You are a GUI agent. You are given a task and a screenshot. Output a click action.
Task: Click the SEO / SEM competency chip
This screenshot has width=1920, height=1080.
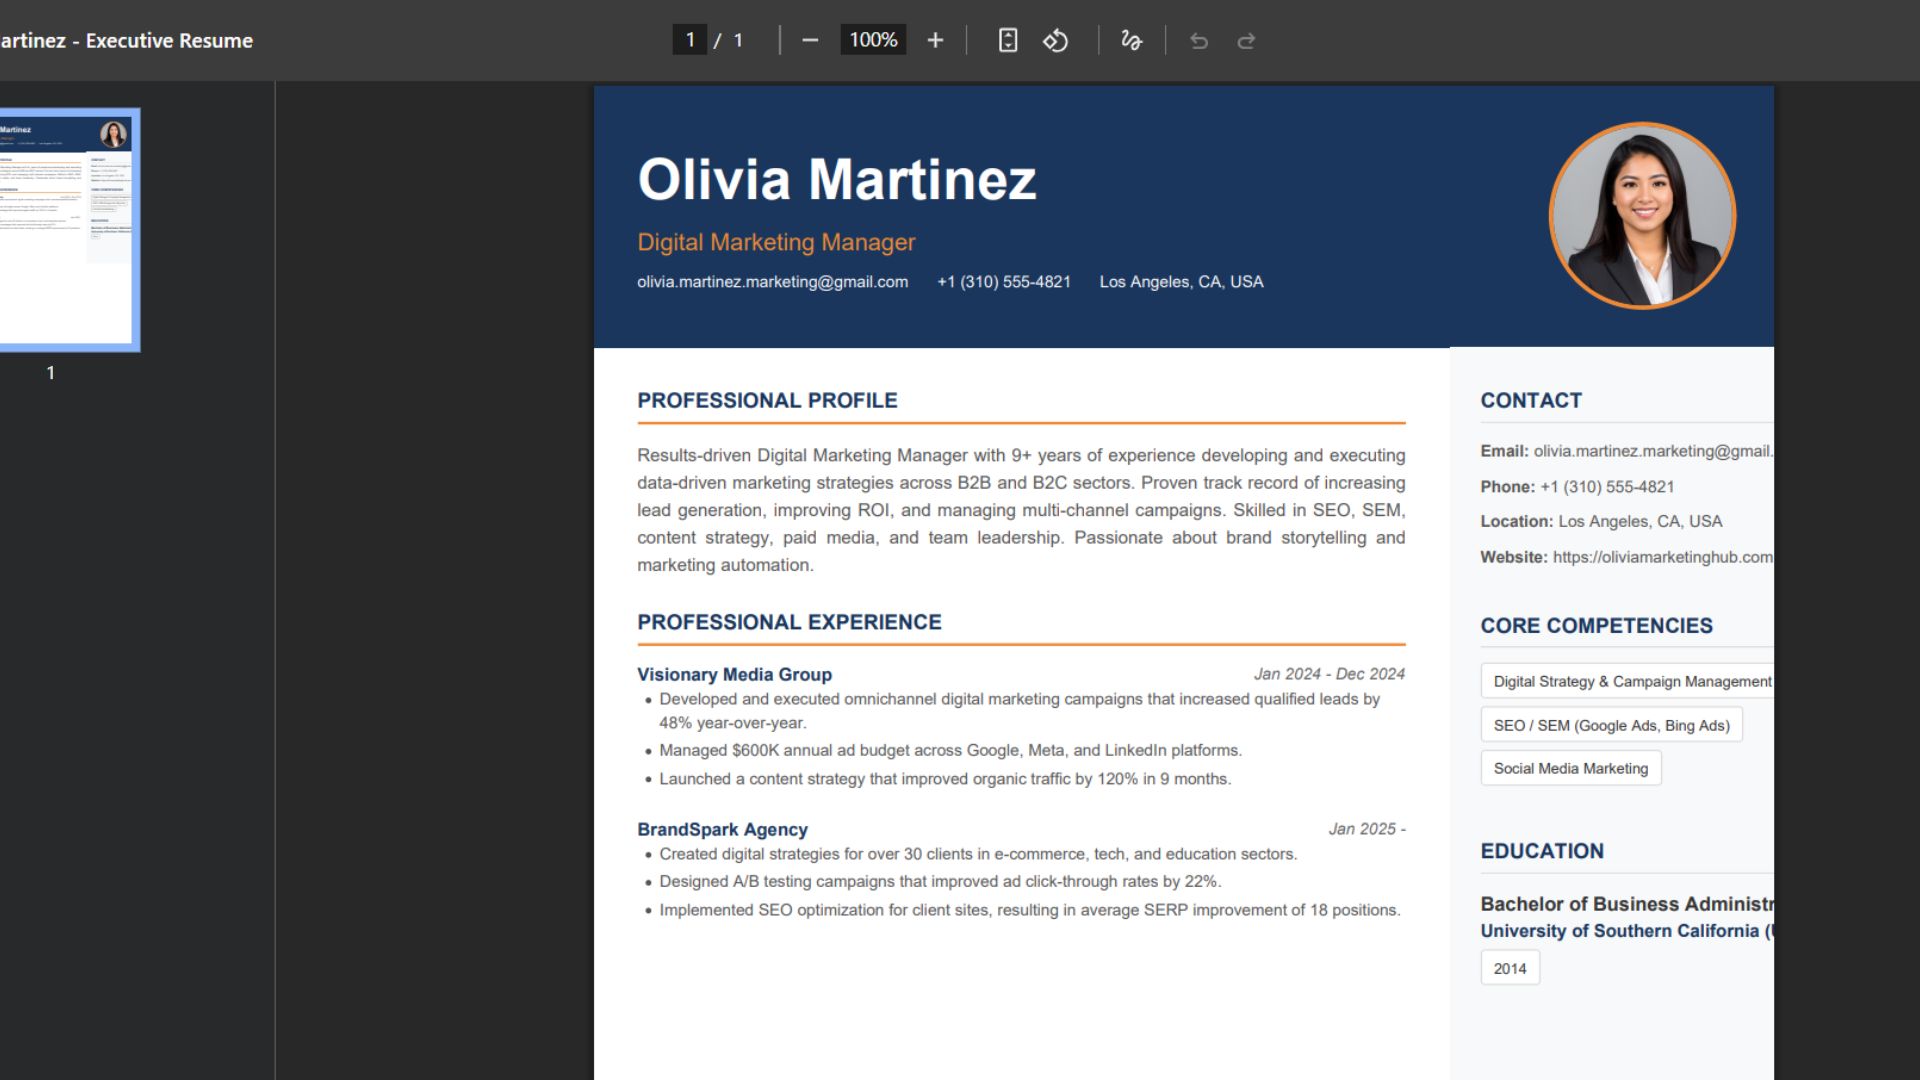pyautogui.click(x=1611, y=725)
